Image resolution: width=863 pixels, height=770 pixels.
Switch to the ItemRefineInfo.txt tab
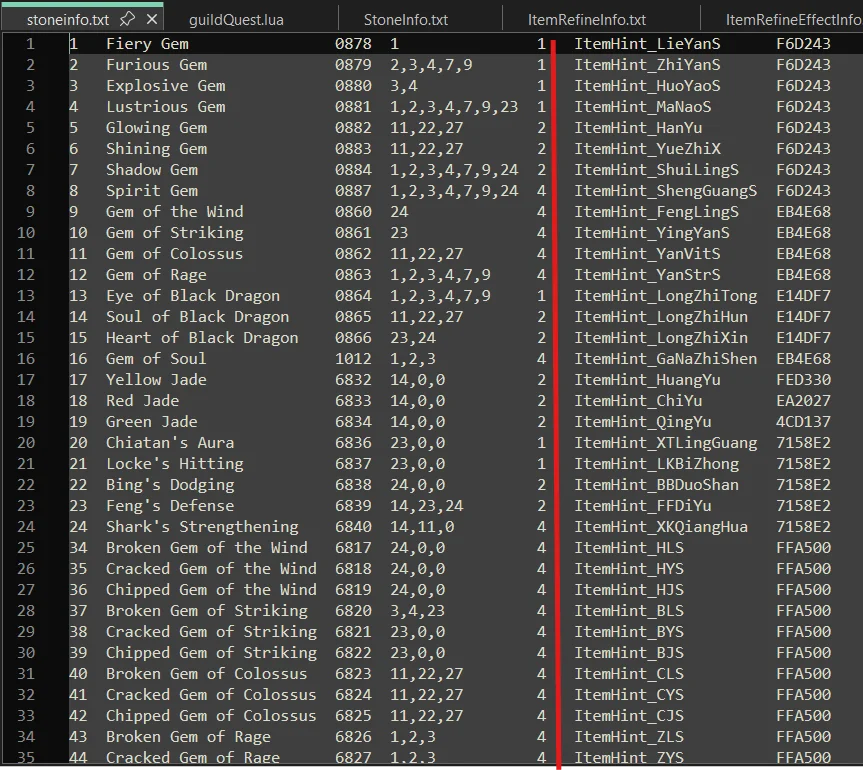coord(587,19)
